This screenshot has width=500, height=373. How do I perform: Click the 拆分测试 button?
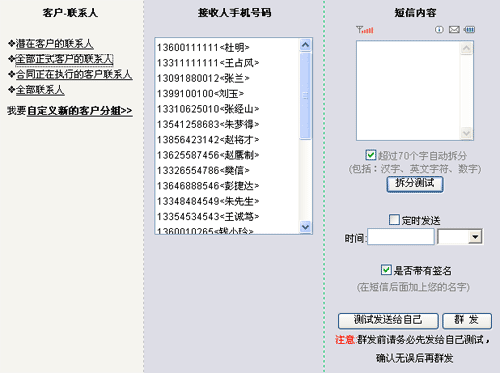tap(415, 184)
